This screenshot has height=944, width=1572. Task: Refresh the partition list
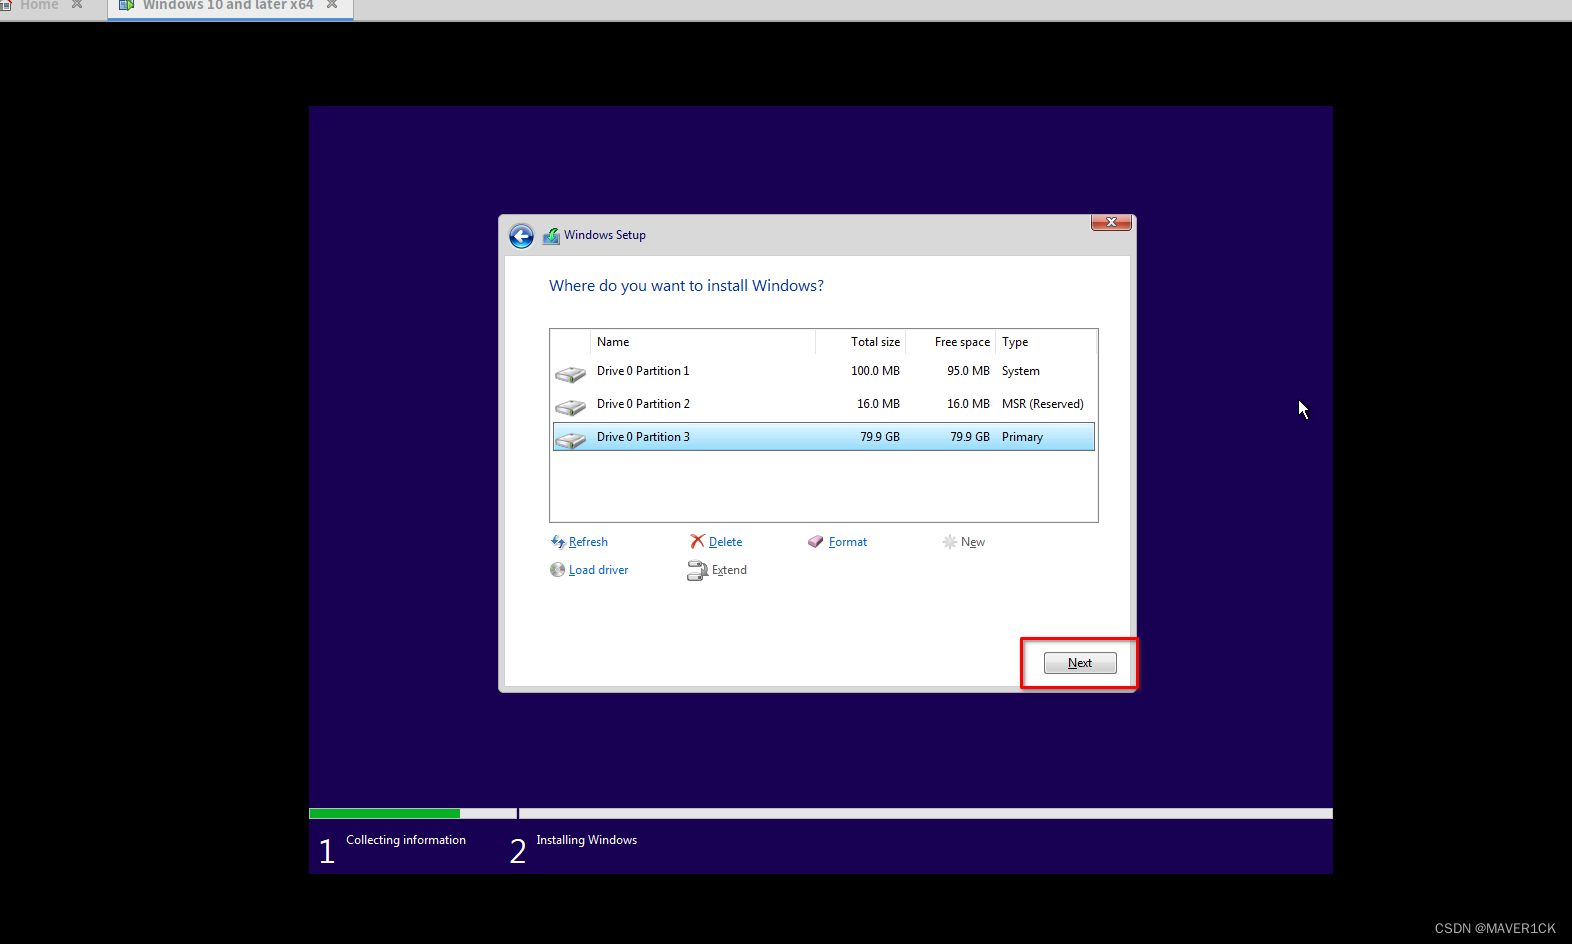[588, 542]
